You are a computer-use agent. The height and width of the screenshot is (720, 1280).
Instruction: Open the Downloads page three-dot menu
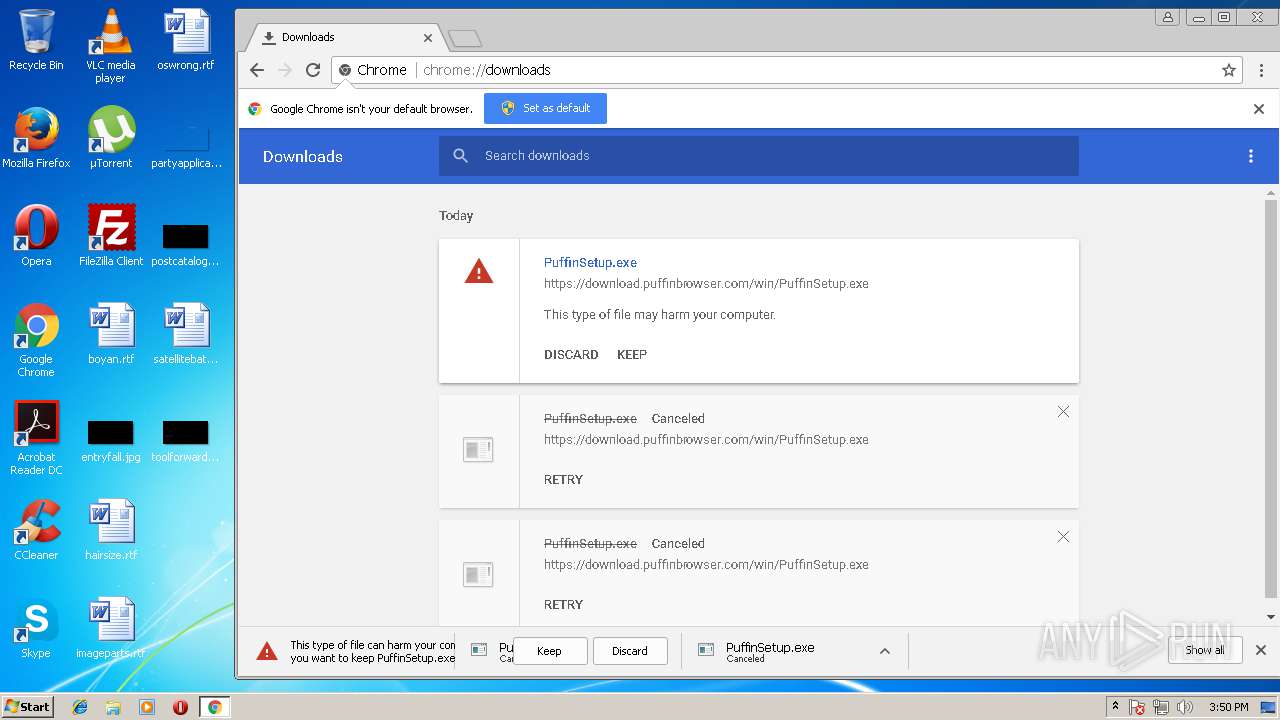[1250, 156]
